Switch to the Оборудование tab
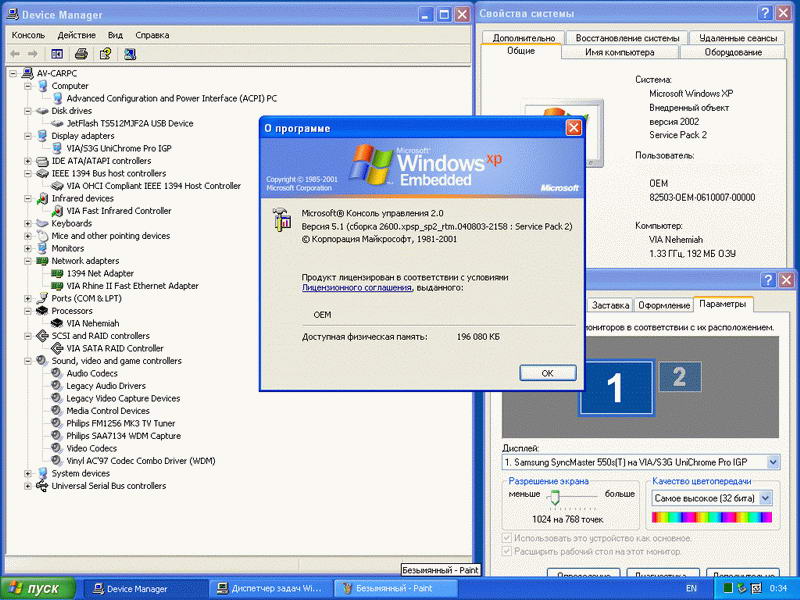 [732, 52]
